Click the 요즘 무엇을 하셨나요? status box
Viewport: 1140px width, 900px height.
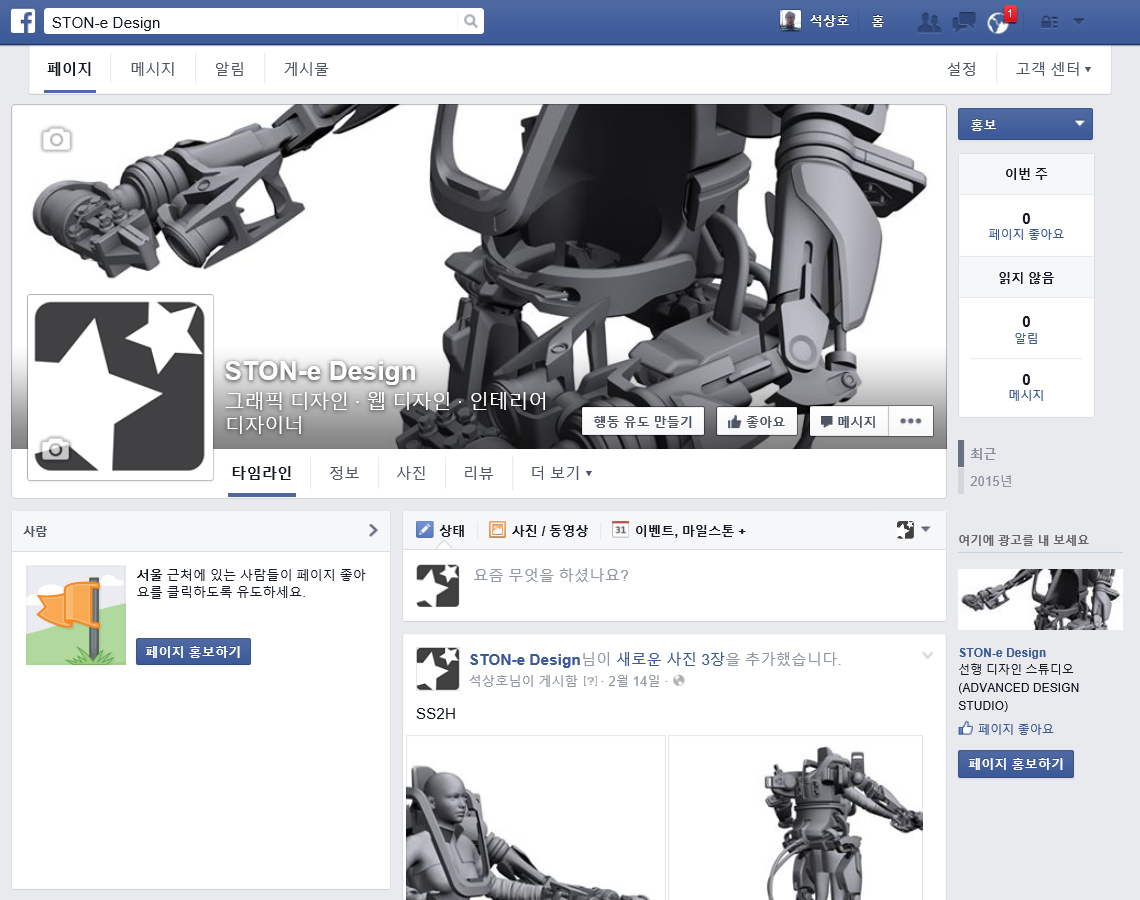pyautogui.click(x=674, y=585)
